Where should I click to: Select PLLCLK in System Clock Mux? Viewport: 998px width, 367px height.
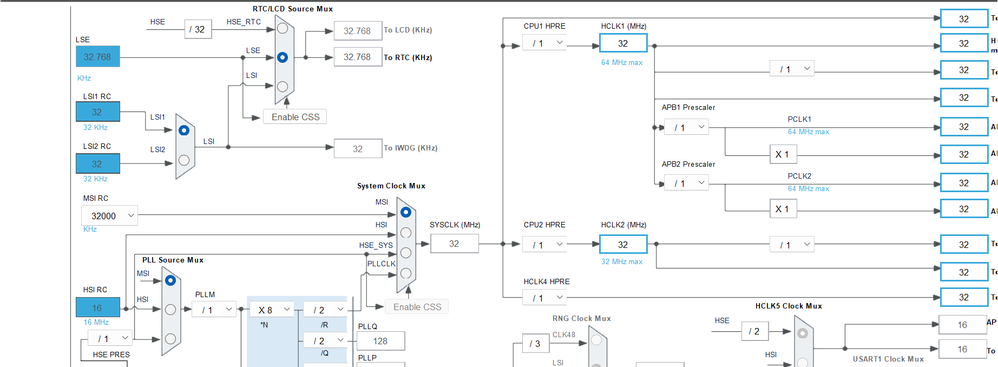click(x=405, y=274)
